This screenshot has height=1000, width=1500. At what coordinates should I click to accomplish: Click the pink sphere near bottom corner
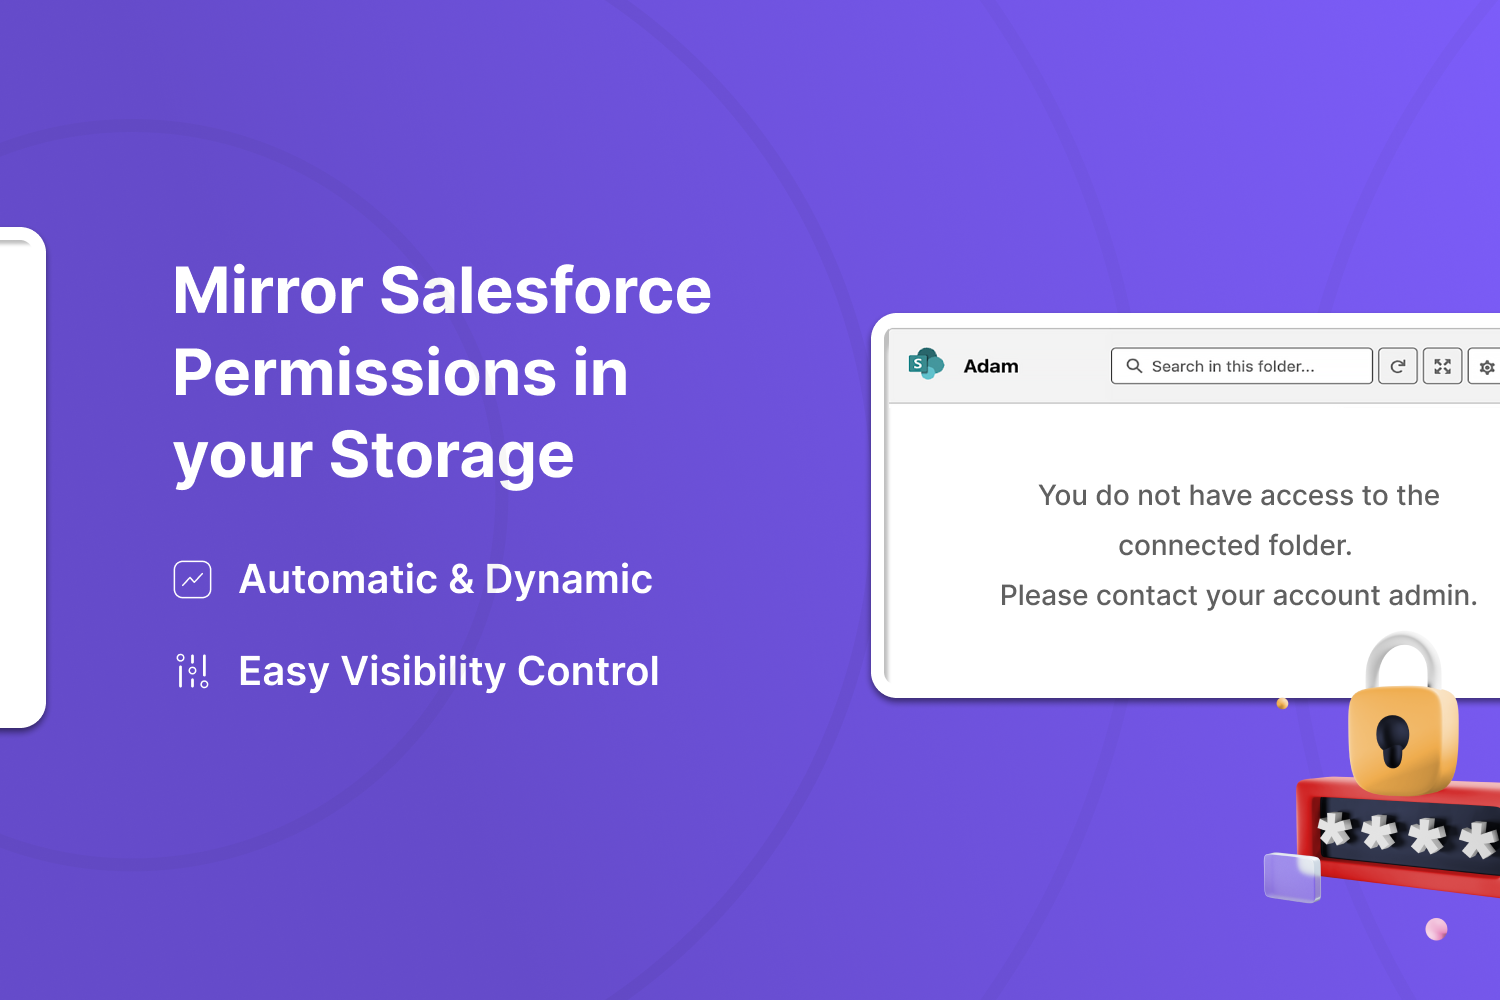(1436, 929)
